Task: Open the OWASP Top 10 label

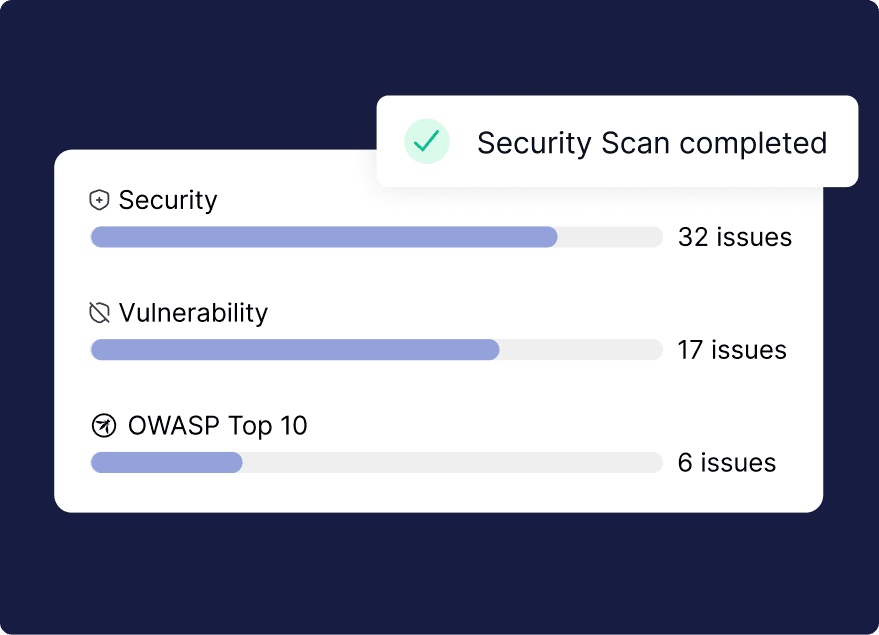Action: point(217,426)
